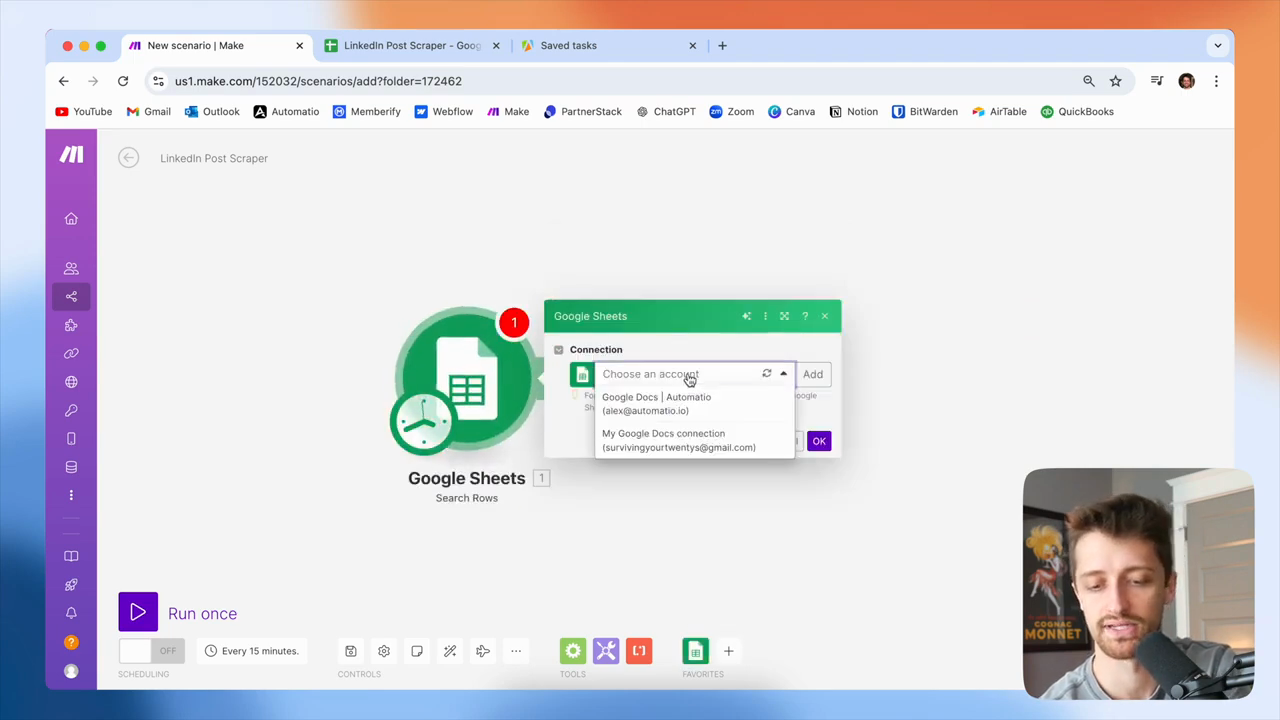Switch to Saved tasks tab
1280x720 pixels.
(x=610, y=45)
